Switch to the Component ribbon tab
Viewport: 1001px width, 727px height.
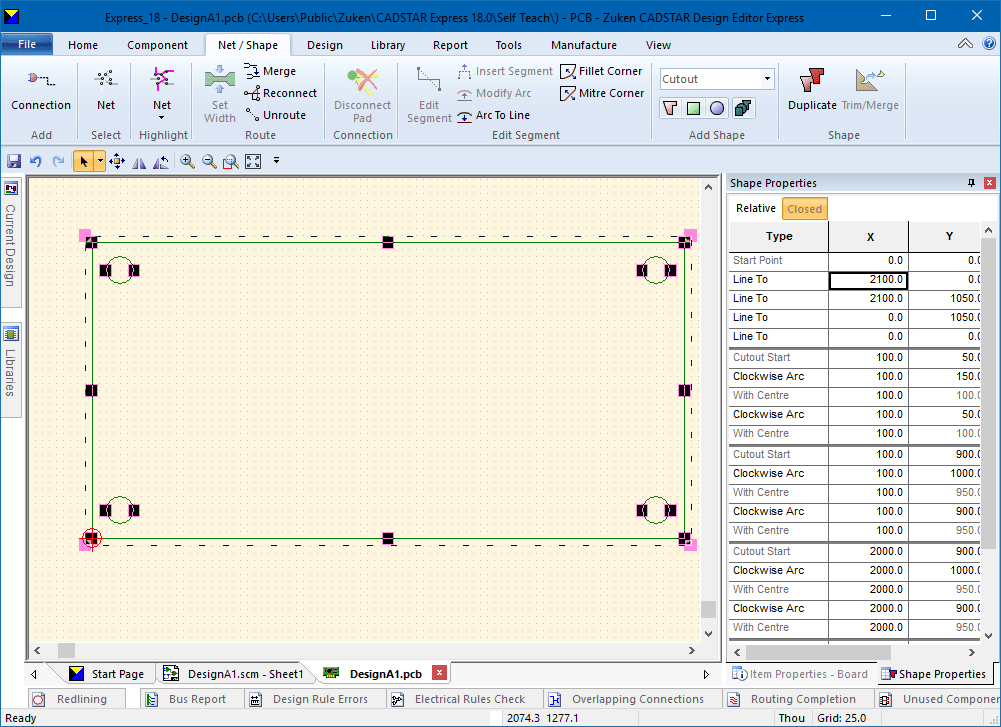point(157,45)
